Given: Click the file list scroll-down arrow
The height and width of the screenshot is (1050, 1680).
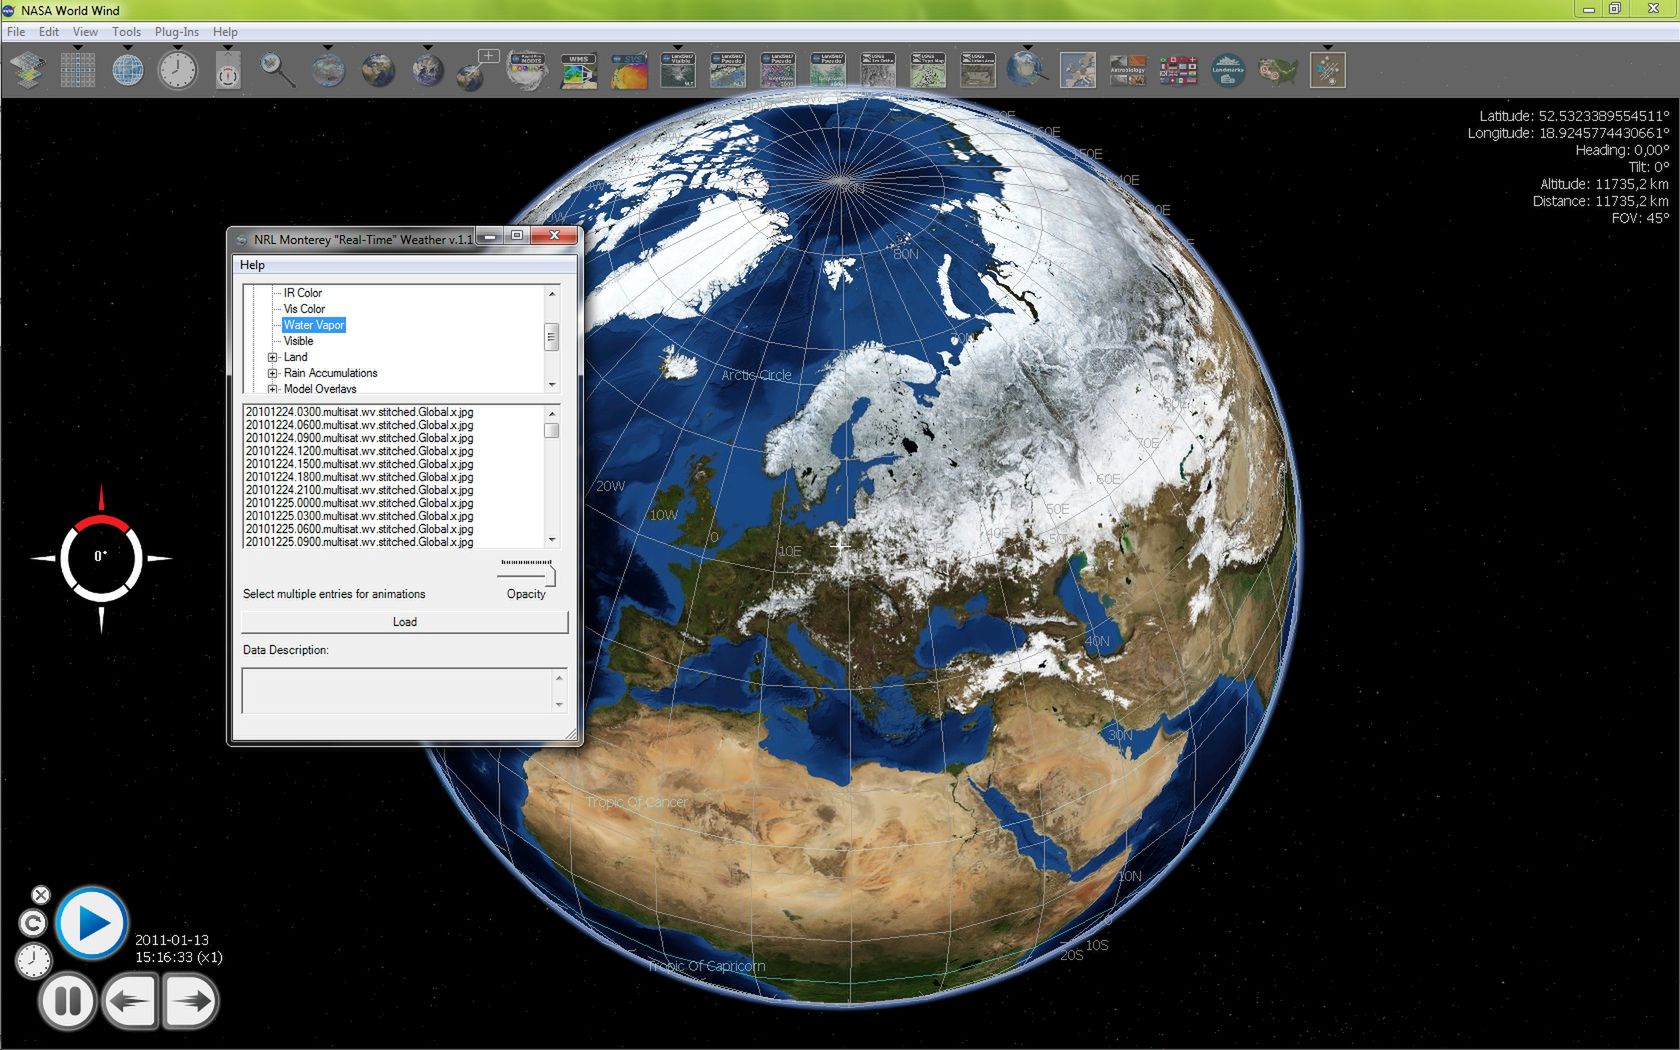Looking at the screenshot, I should [552, 540].
